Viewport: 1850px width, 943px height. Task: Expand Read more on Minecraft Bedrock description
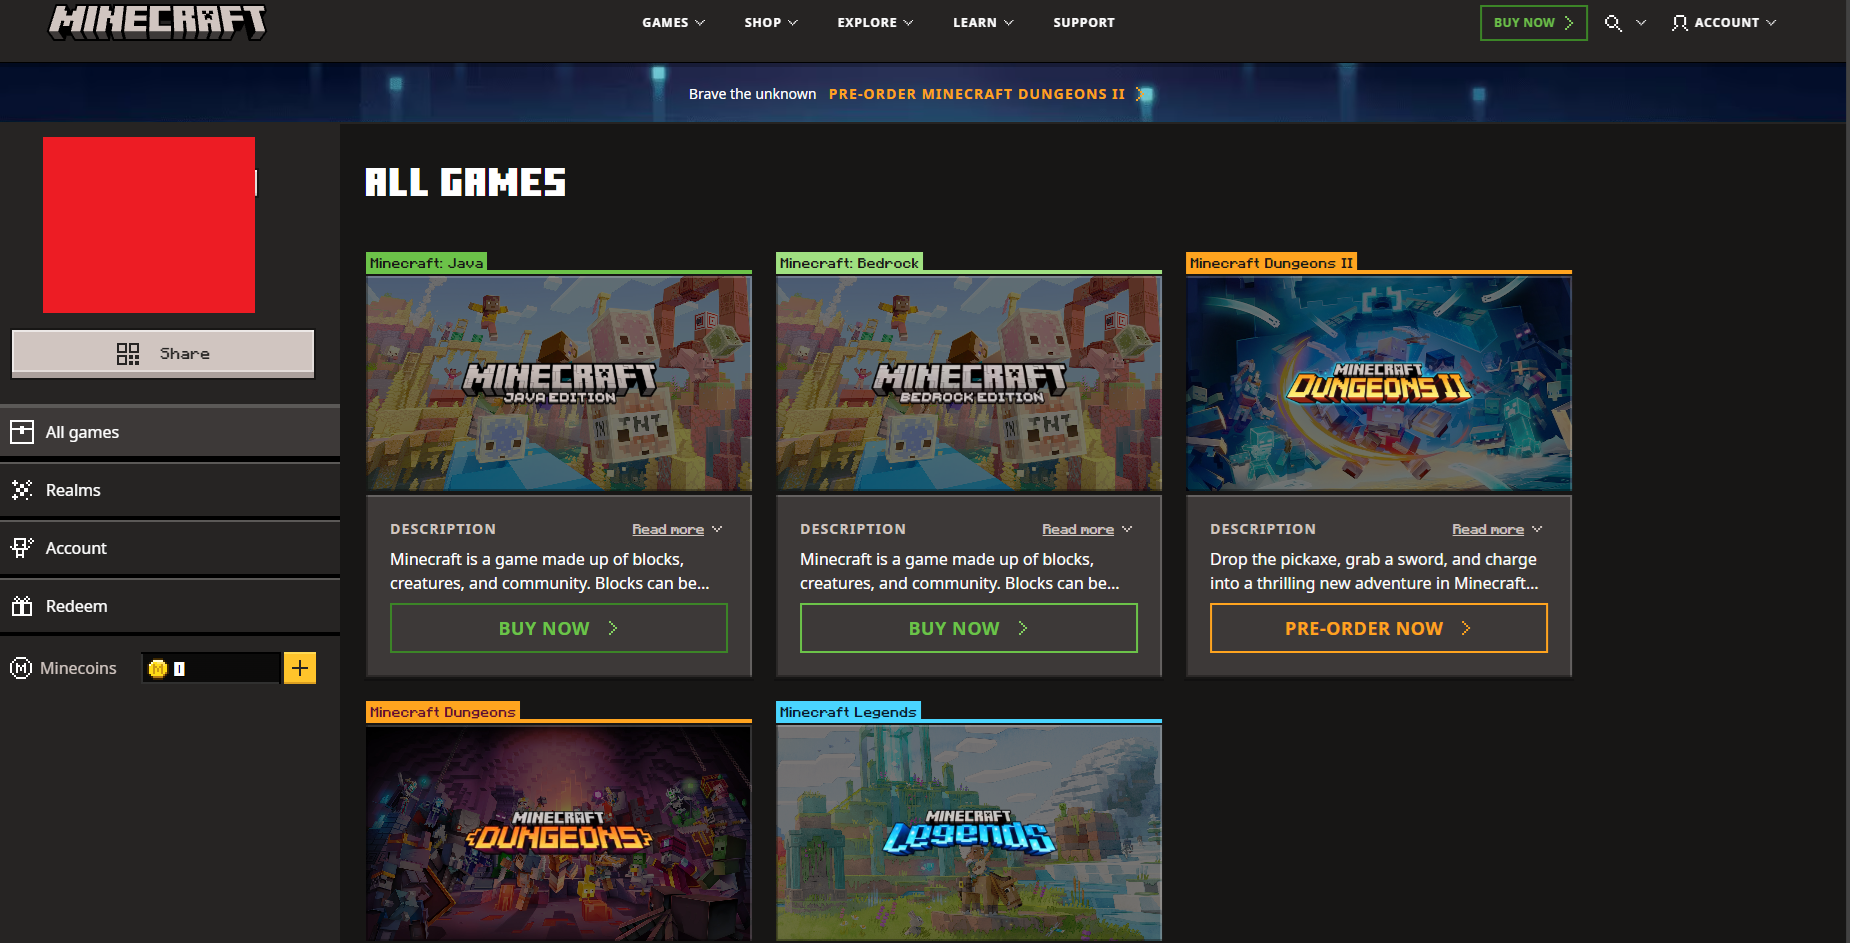[x=1087, y=529]
